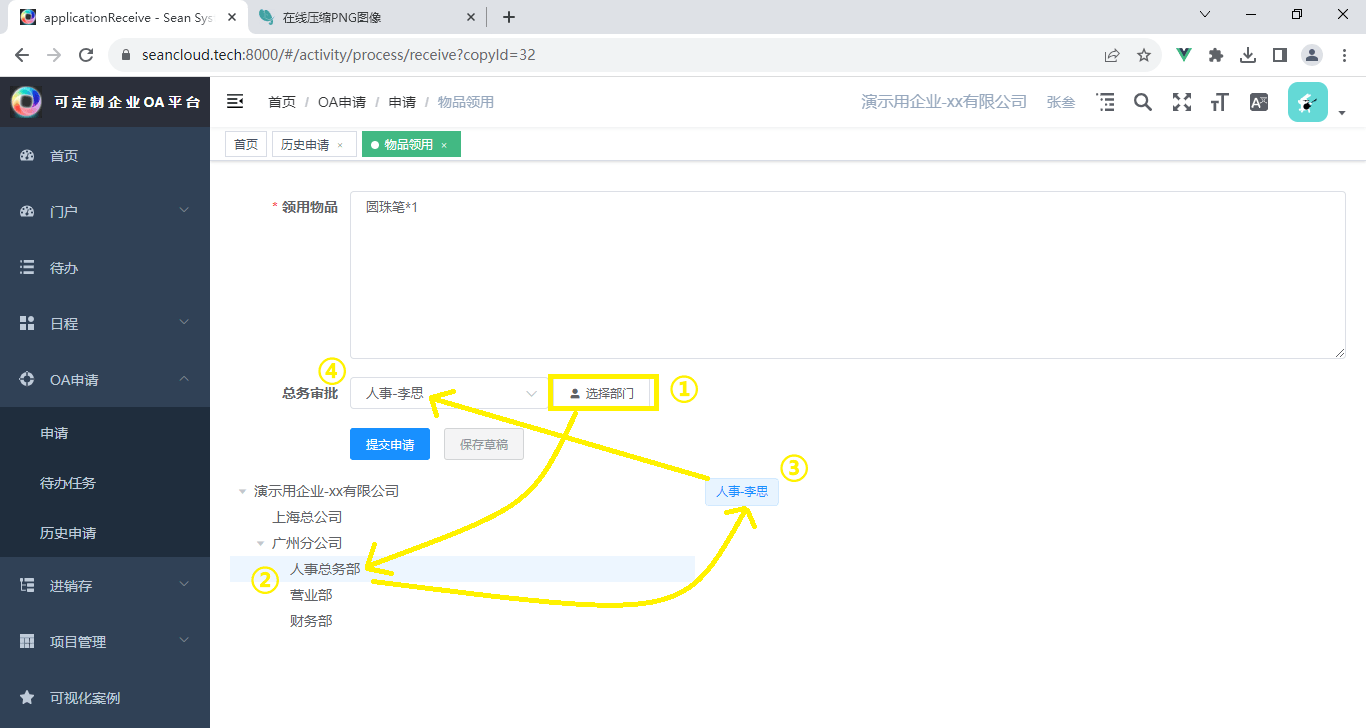Click inside the 领用物品 text area
The image size is (1366, 728).
point(847,275)
